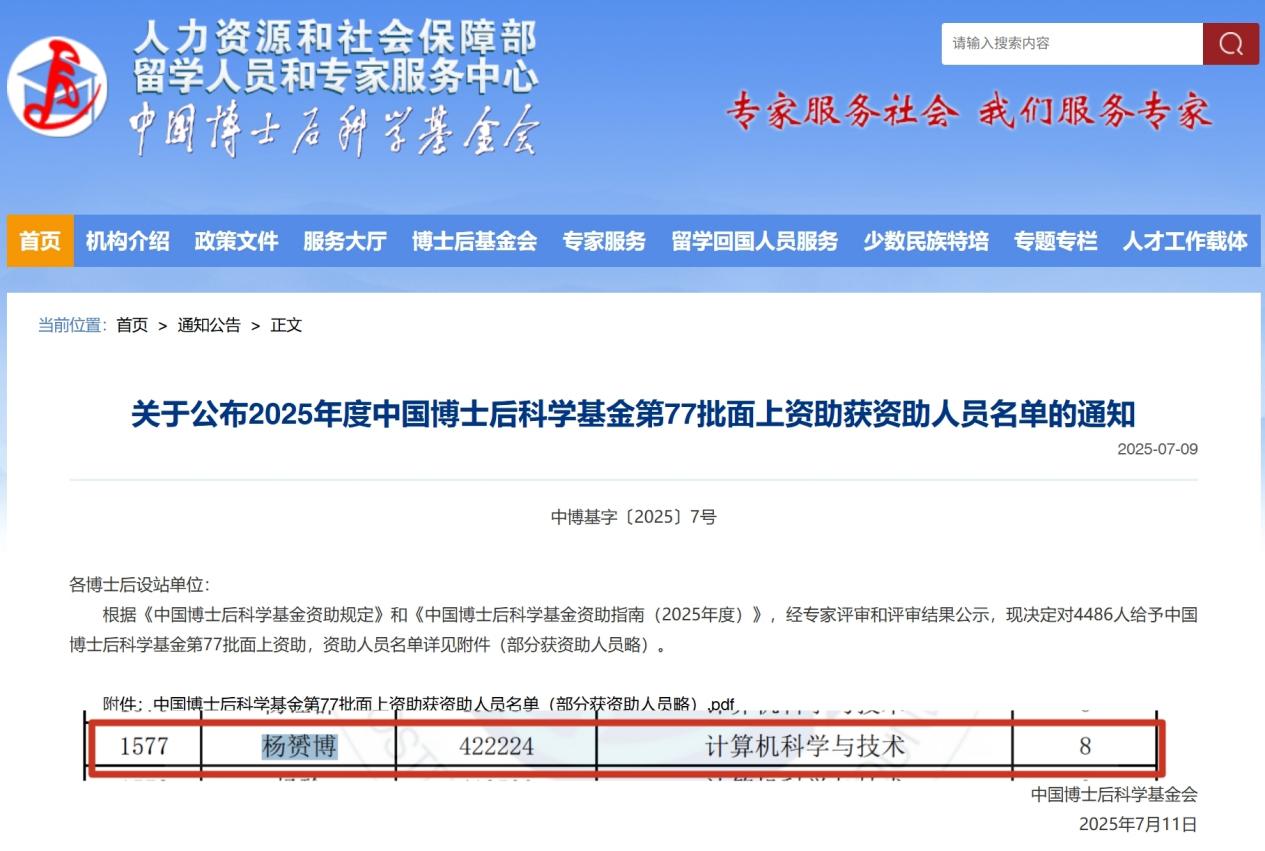Click the header title 人力资源和社会保障部
Screen dimensions: 1265x851
[335, 38]
